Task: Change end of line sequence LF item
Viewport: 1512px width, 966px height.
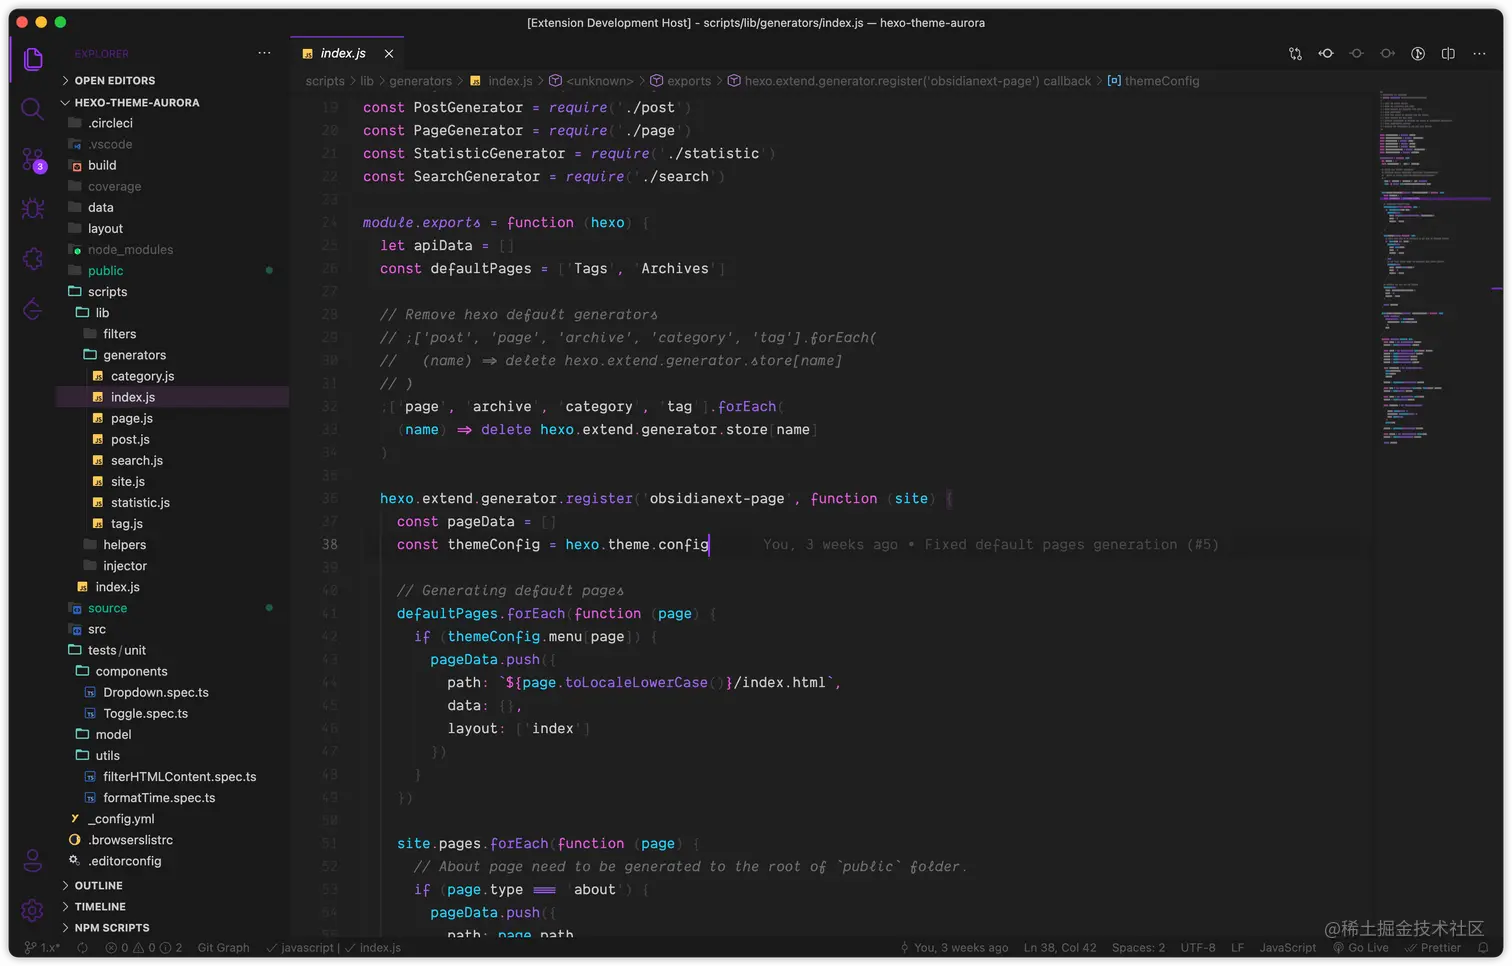Action: [x=1237, y=948]
